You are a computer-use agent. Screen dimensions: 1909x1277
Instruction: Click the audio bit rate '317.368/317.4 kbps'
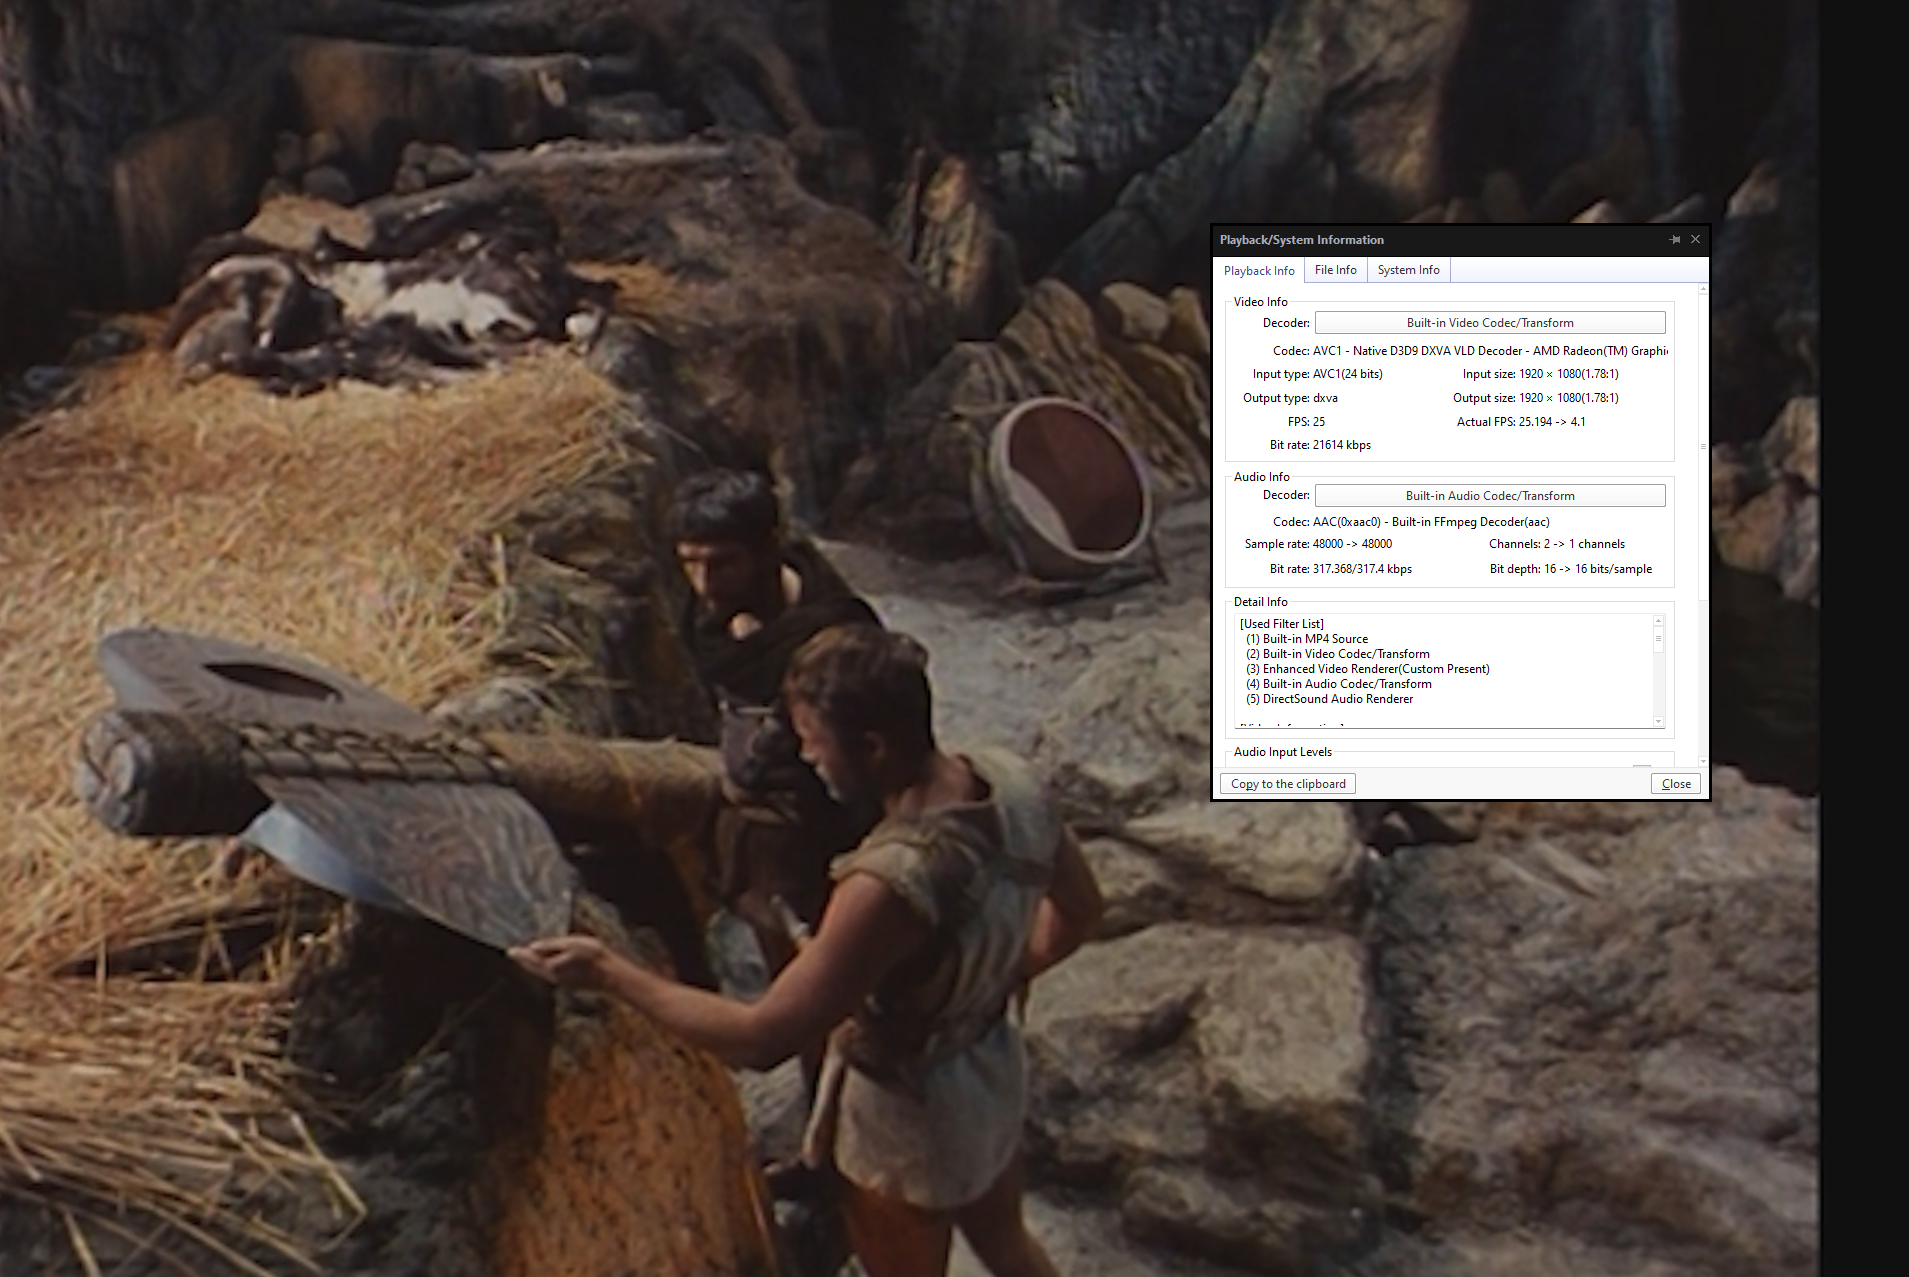tap(1362, 569)
